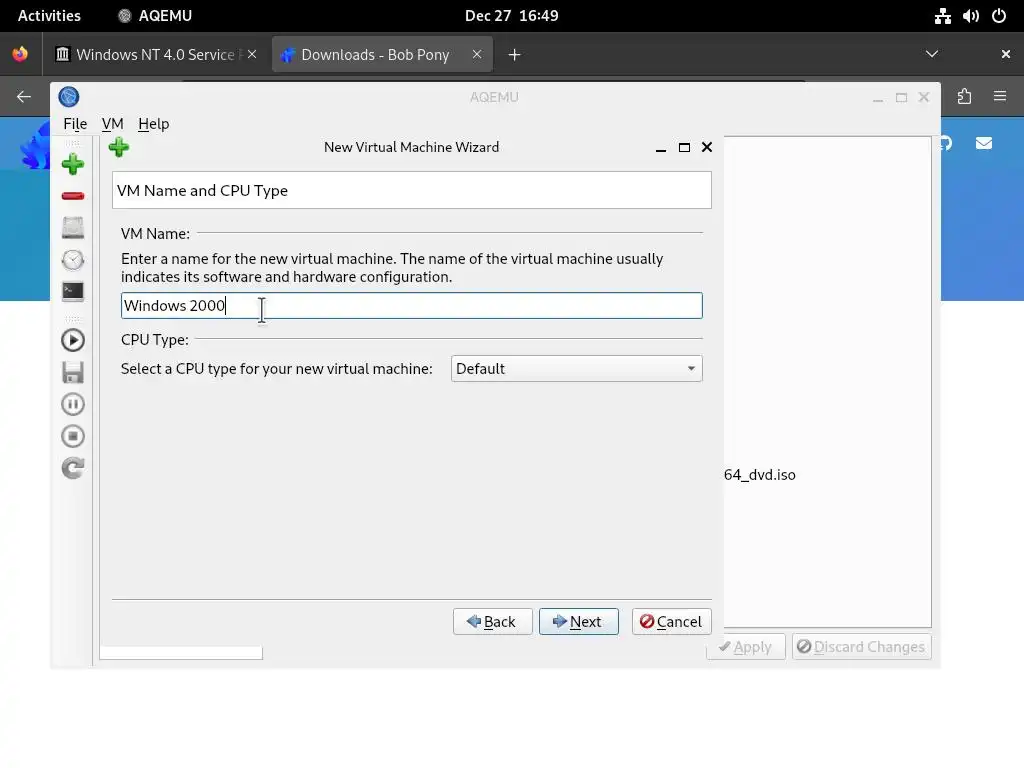Pause the VM with the pause icon

[x=72, y=404]
